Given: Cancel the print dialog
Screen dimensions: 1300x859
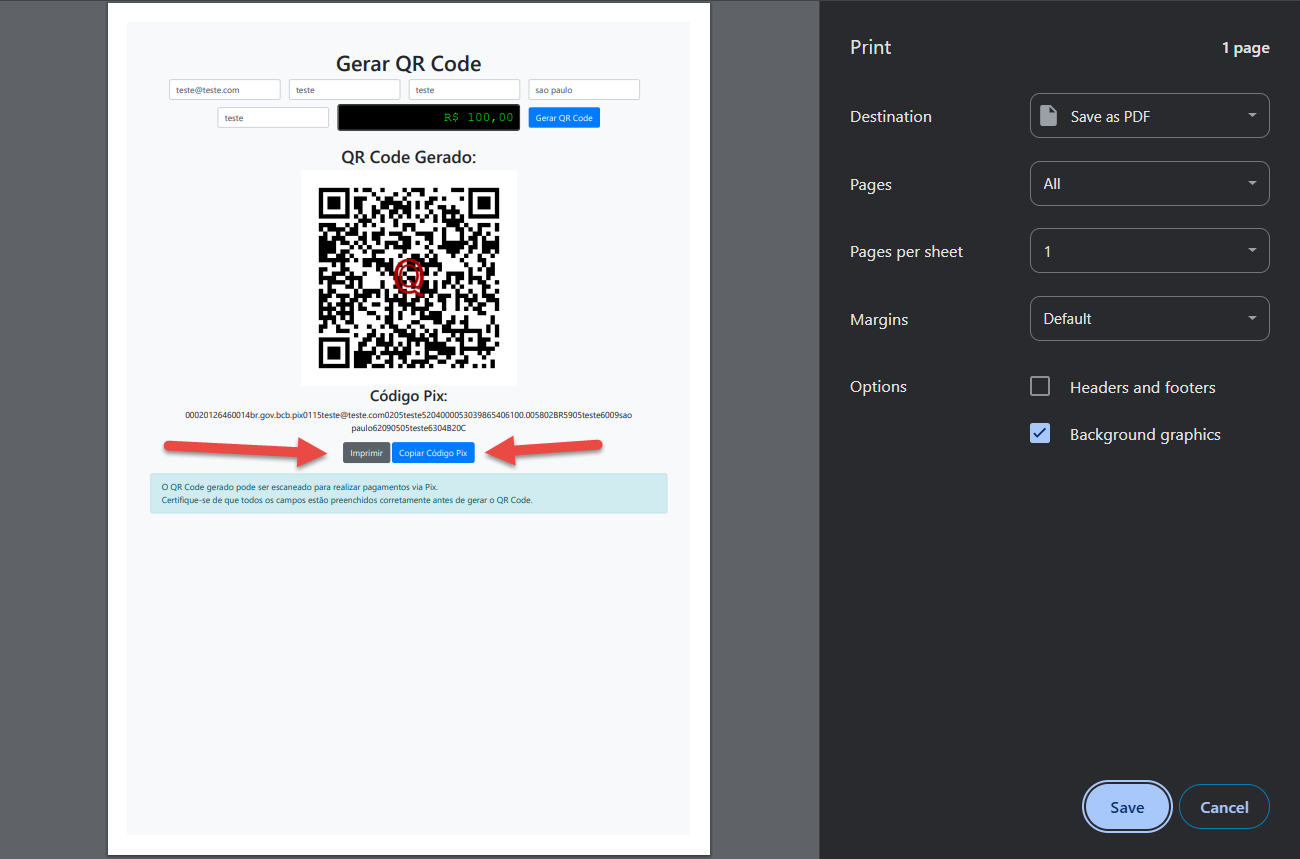Looking at the screenshot, I should pyautogui.click(x=1224, y=807).
